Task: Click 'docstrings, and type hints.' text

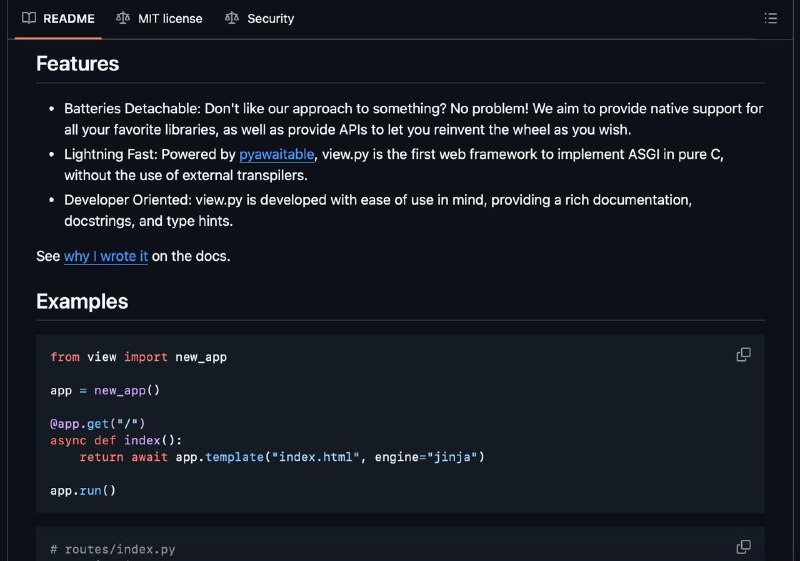Action: pyautogui.click(x=148, y=221)
